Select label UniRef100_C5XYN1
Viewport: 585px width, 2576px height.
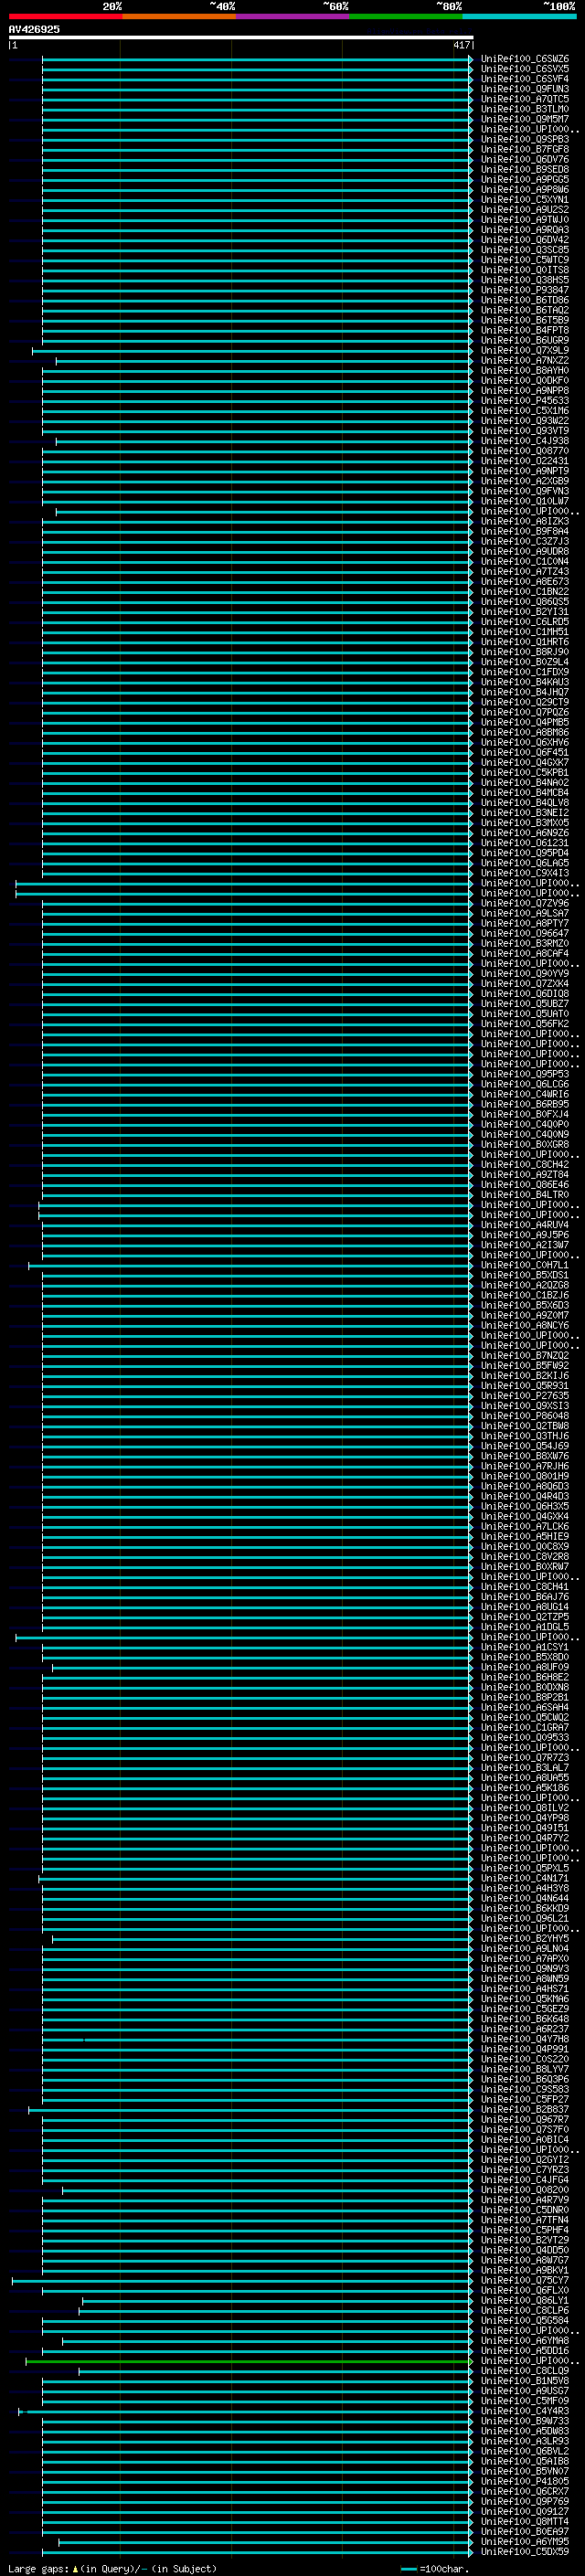pyautogui.click(x=525, y=199)
